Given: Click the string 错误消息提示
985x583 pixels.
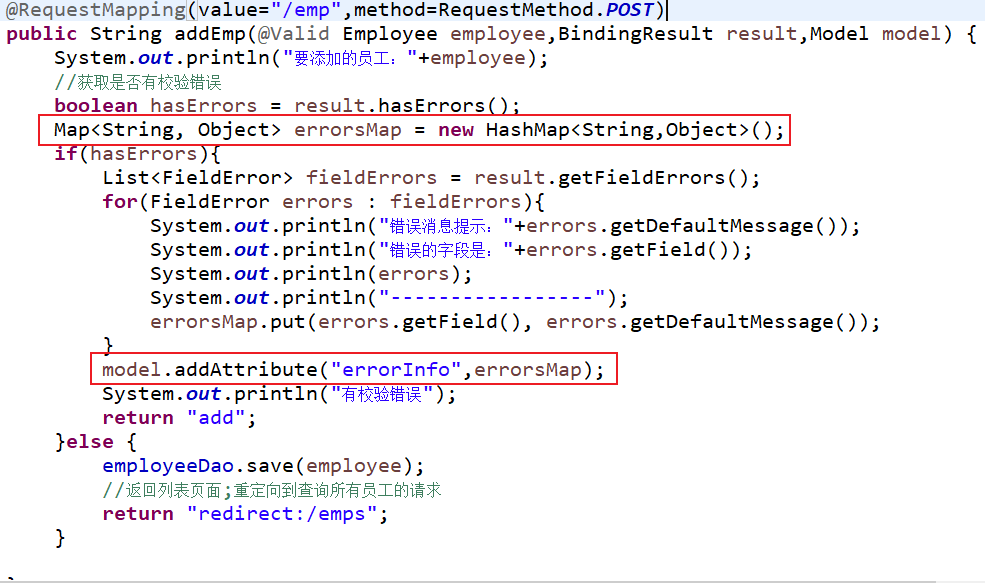Looking at the screenshot, I should pos(446,226).
